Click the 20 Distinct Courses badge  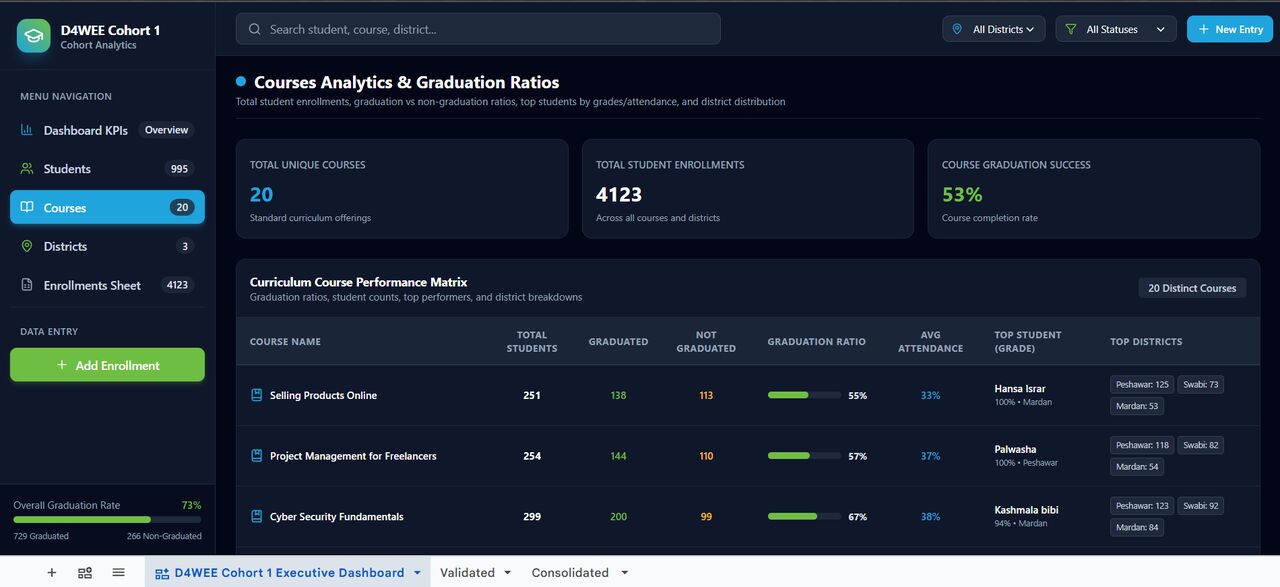point(1192,288)
